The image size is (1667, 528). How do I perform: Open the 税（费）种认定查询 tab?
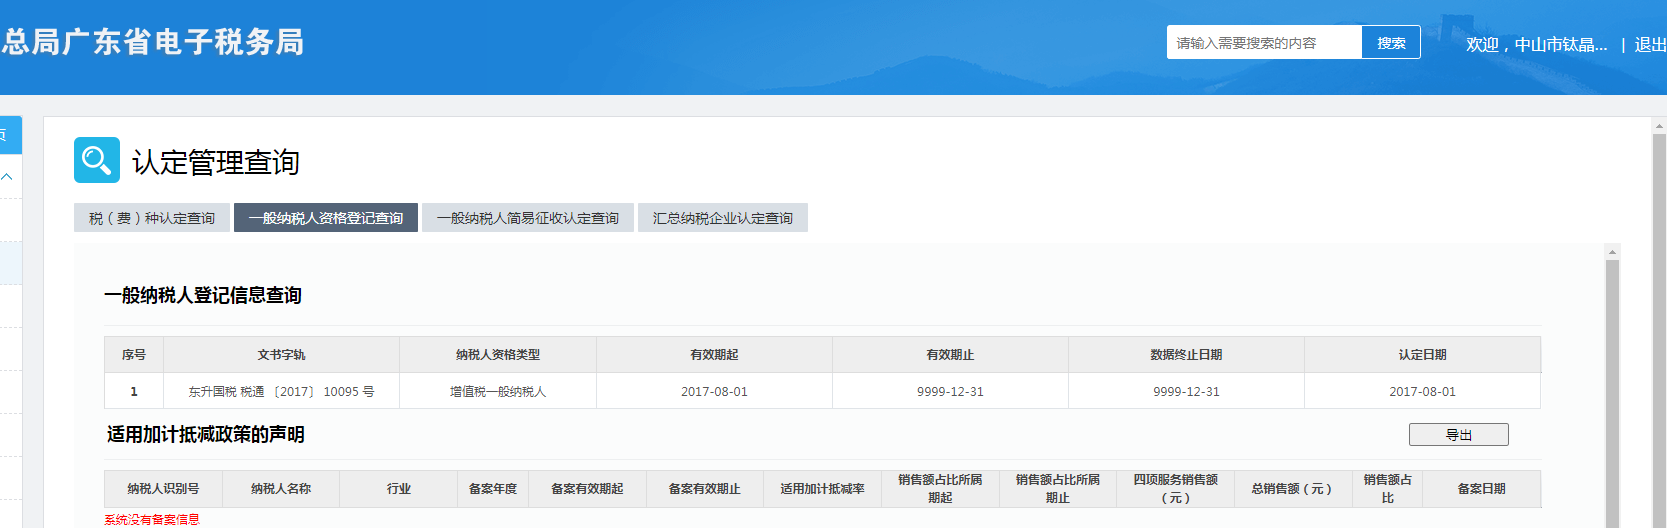point(152,218)
